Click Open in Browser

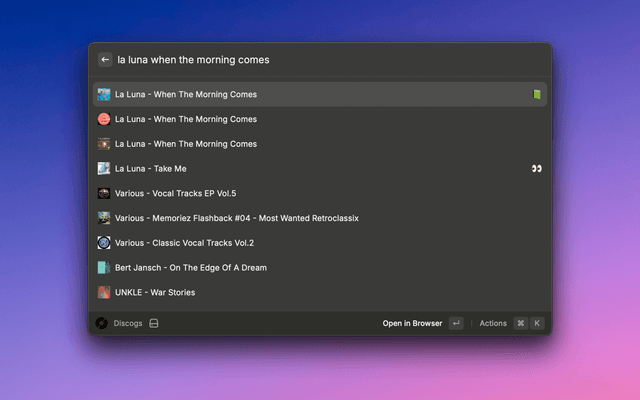click(412, 323)
